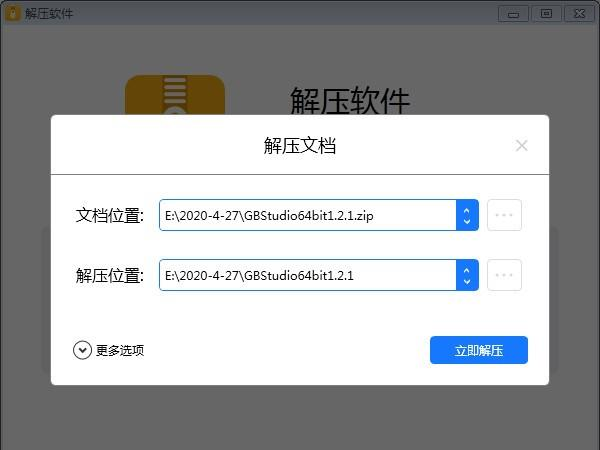Viewport: 600px width, 450px height.
Task: Click the 文档位置: label
Action: pyautogui.click(x=110, y=215)
